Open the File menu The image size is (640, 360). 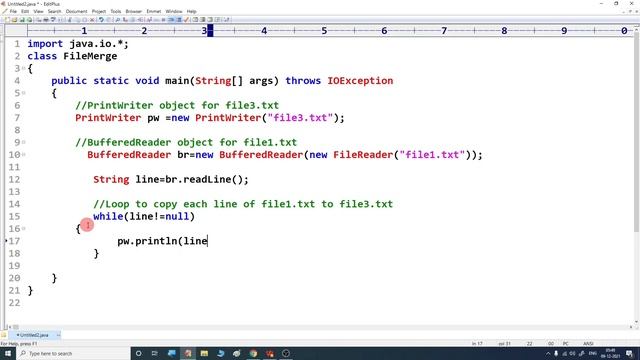[x=13, y=11]
